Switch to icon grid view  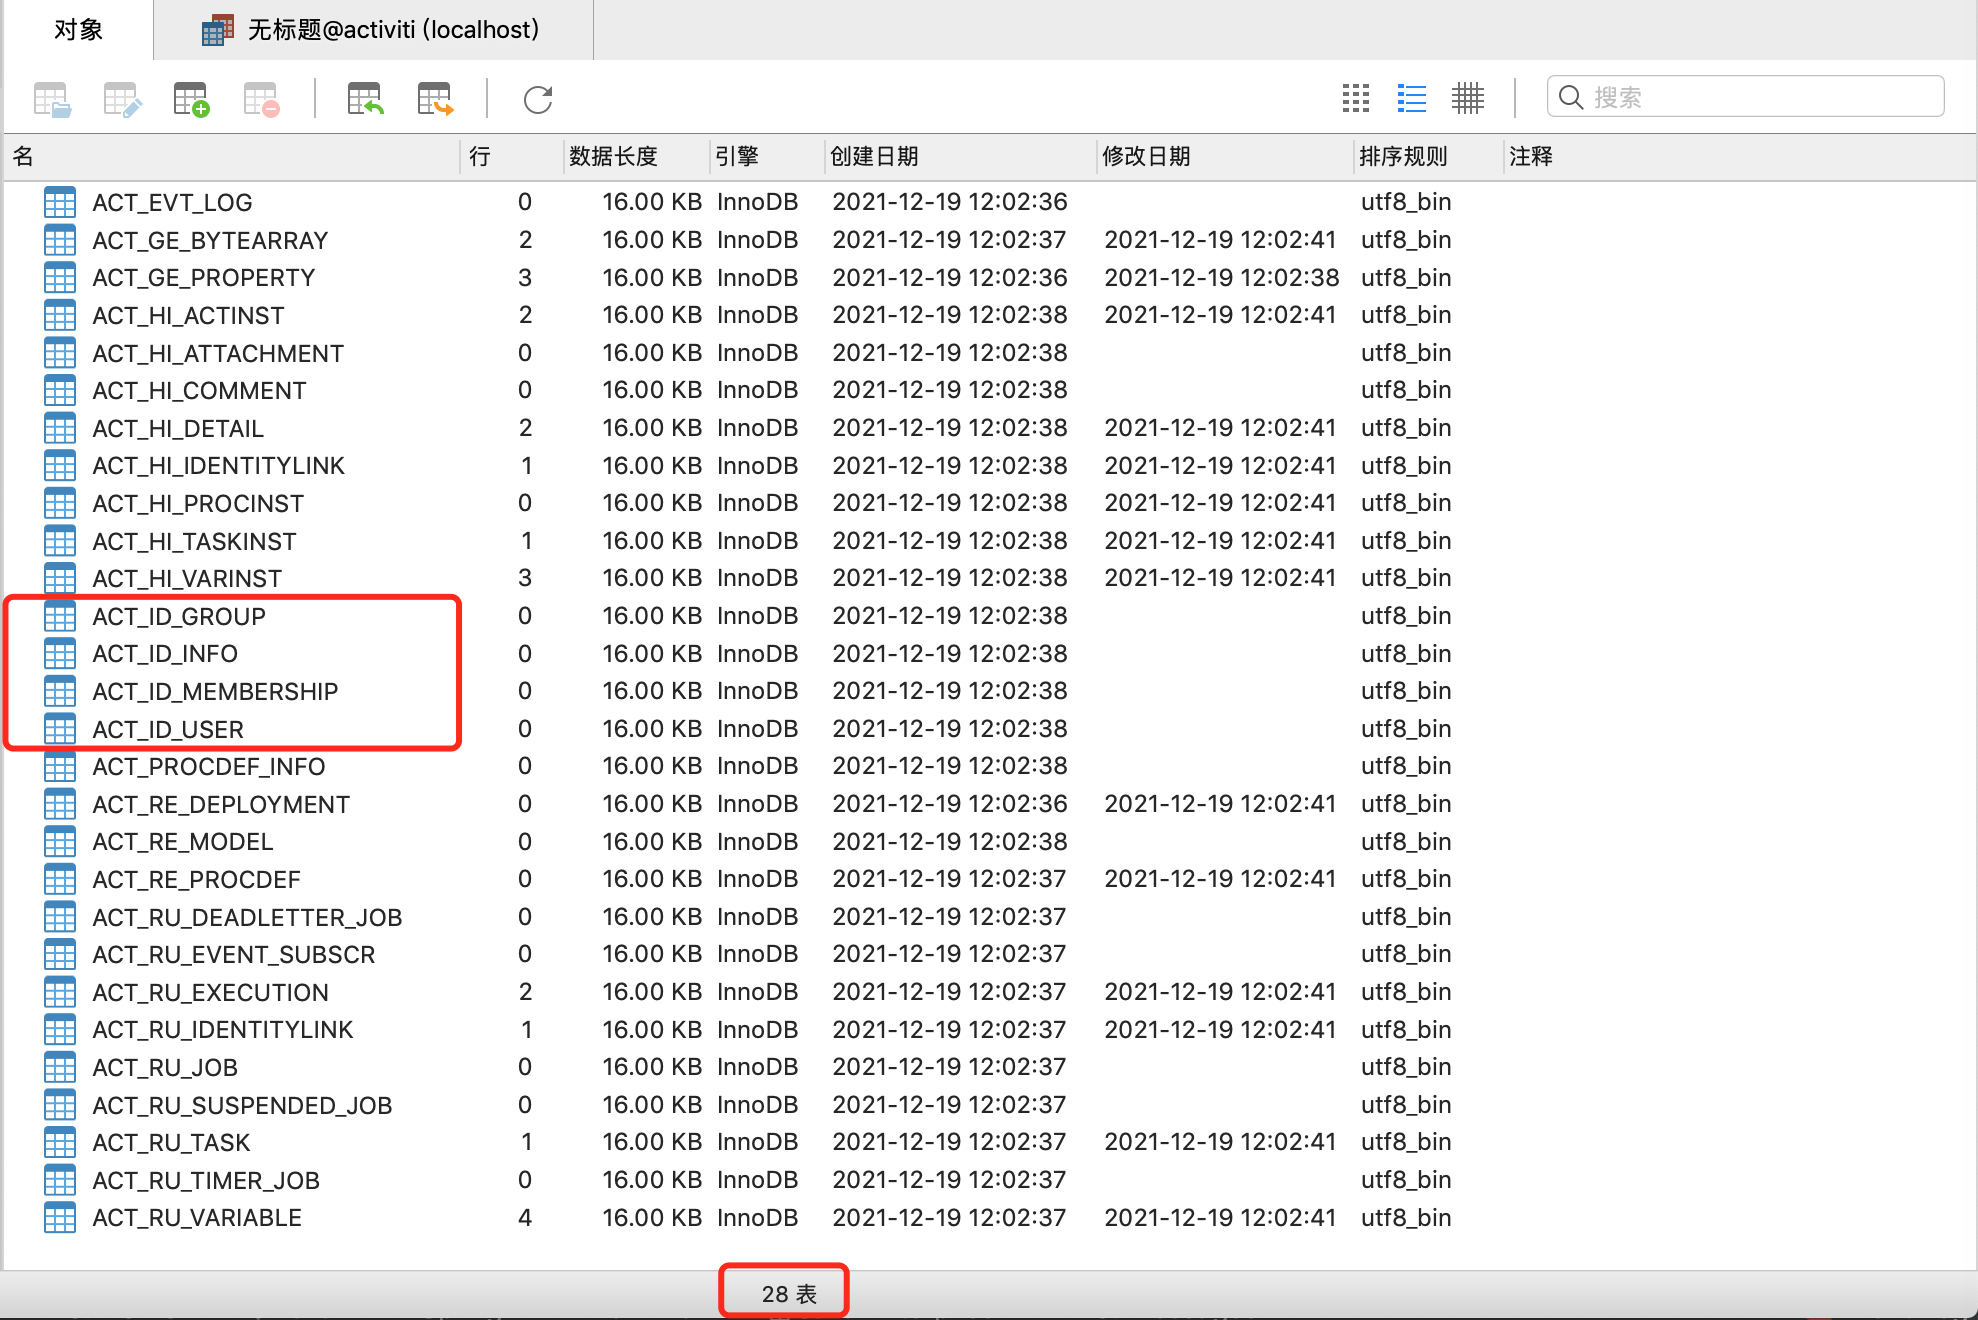(1355, 98)
